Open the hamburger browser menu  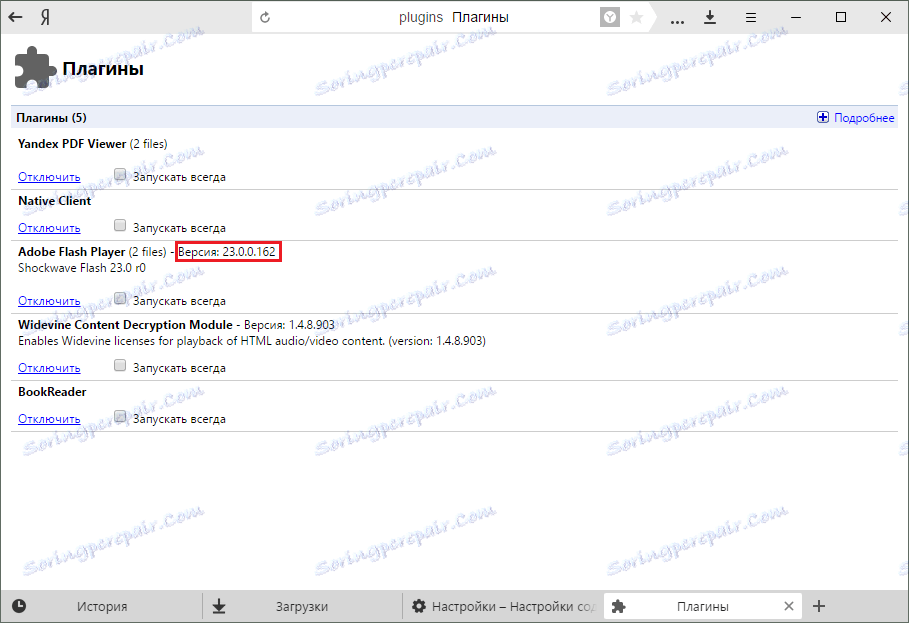pyautogui.click(x=751, y=17)
